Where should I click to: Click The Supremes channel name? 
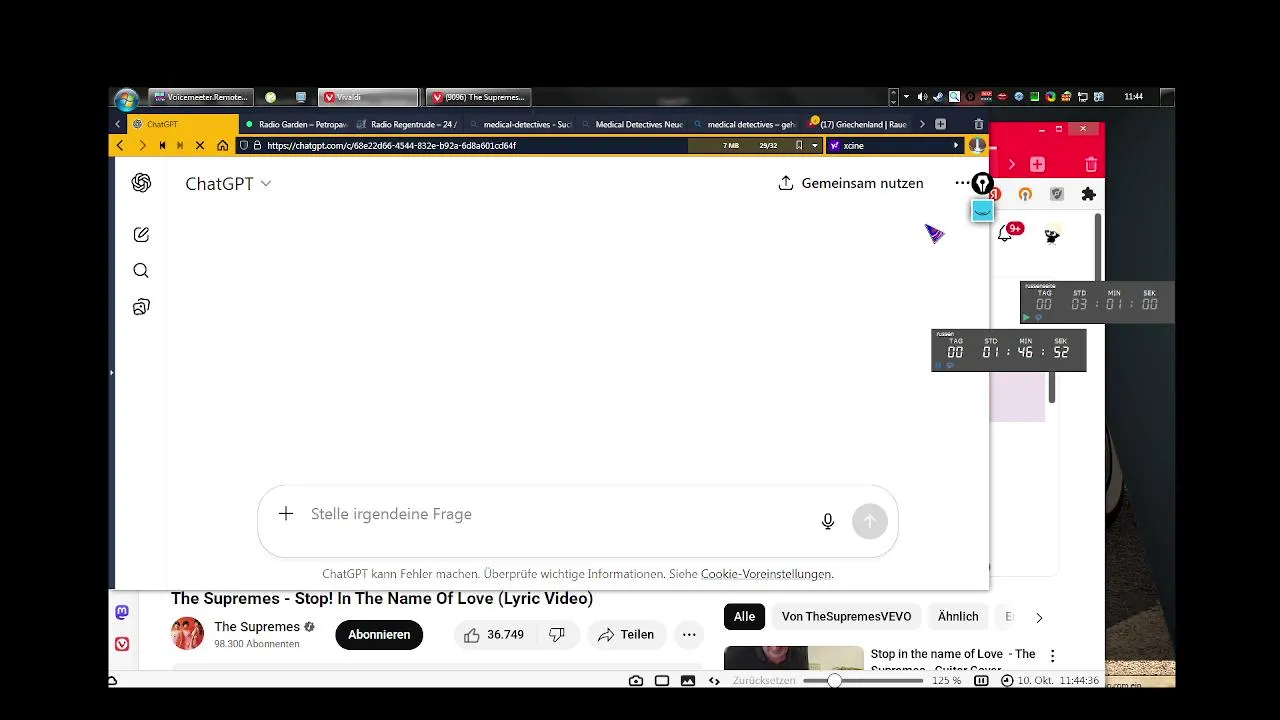pos(257,627)
